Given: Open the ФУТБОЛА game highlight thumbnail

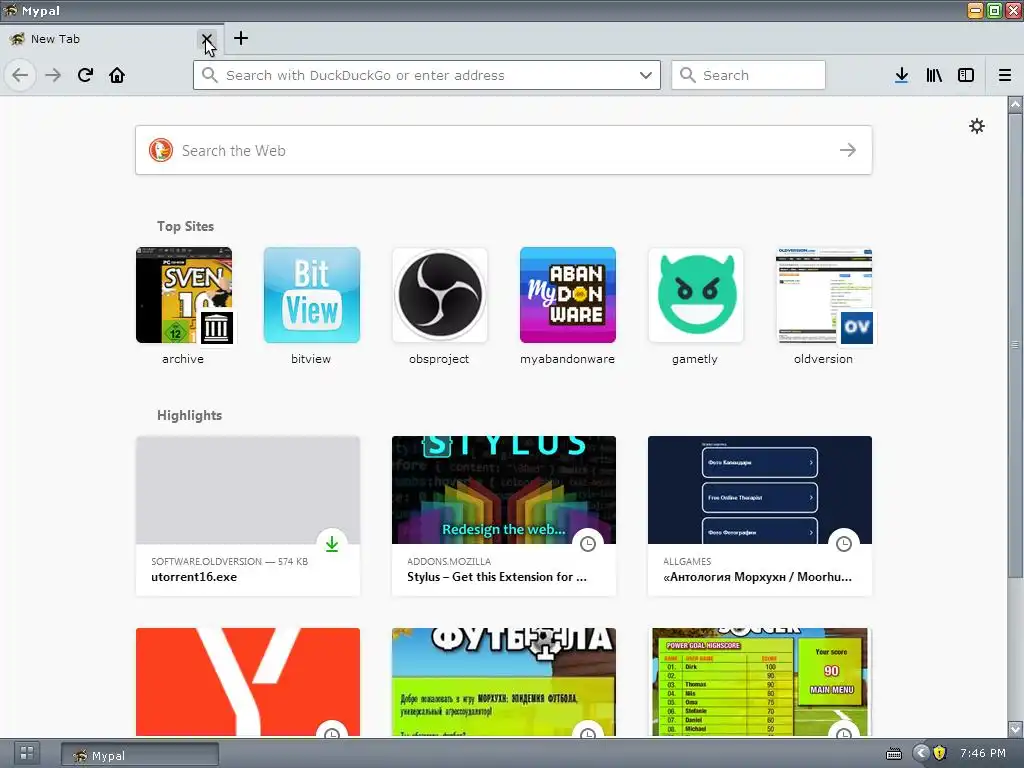Looking at the screenshot, I should [x=504, y=682].
